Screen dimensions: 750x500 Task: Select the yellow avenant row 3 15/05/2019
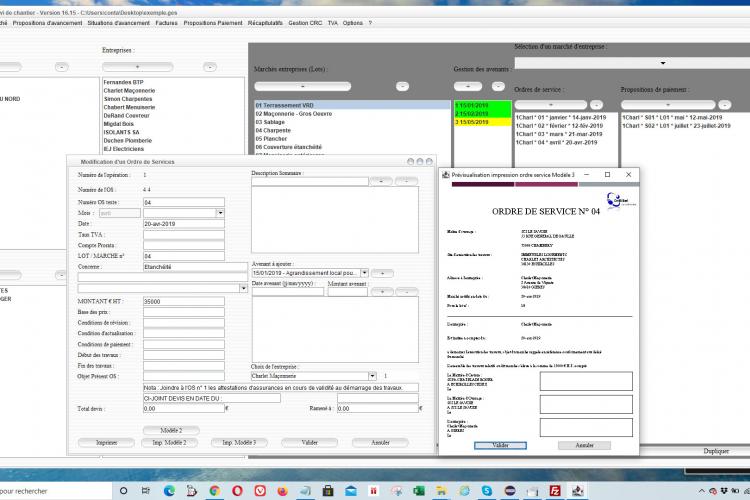pyautogui.click(x=483, y=122)
